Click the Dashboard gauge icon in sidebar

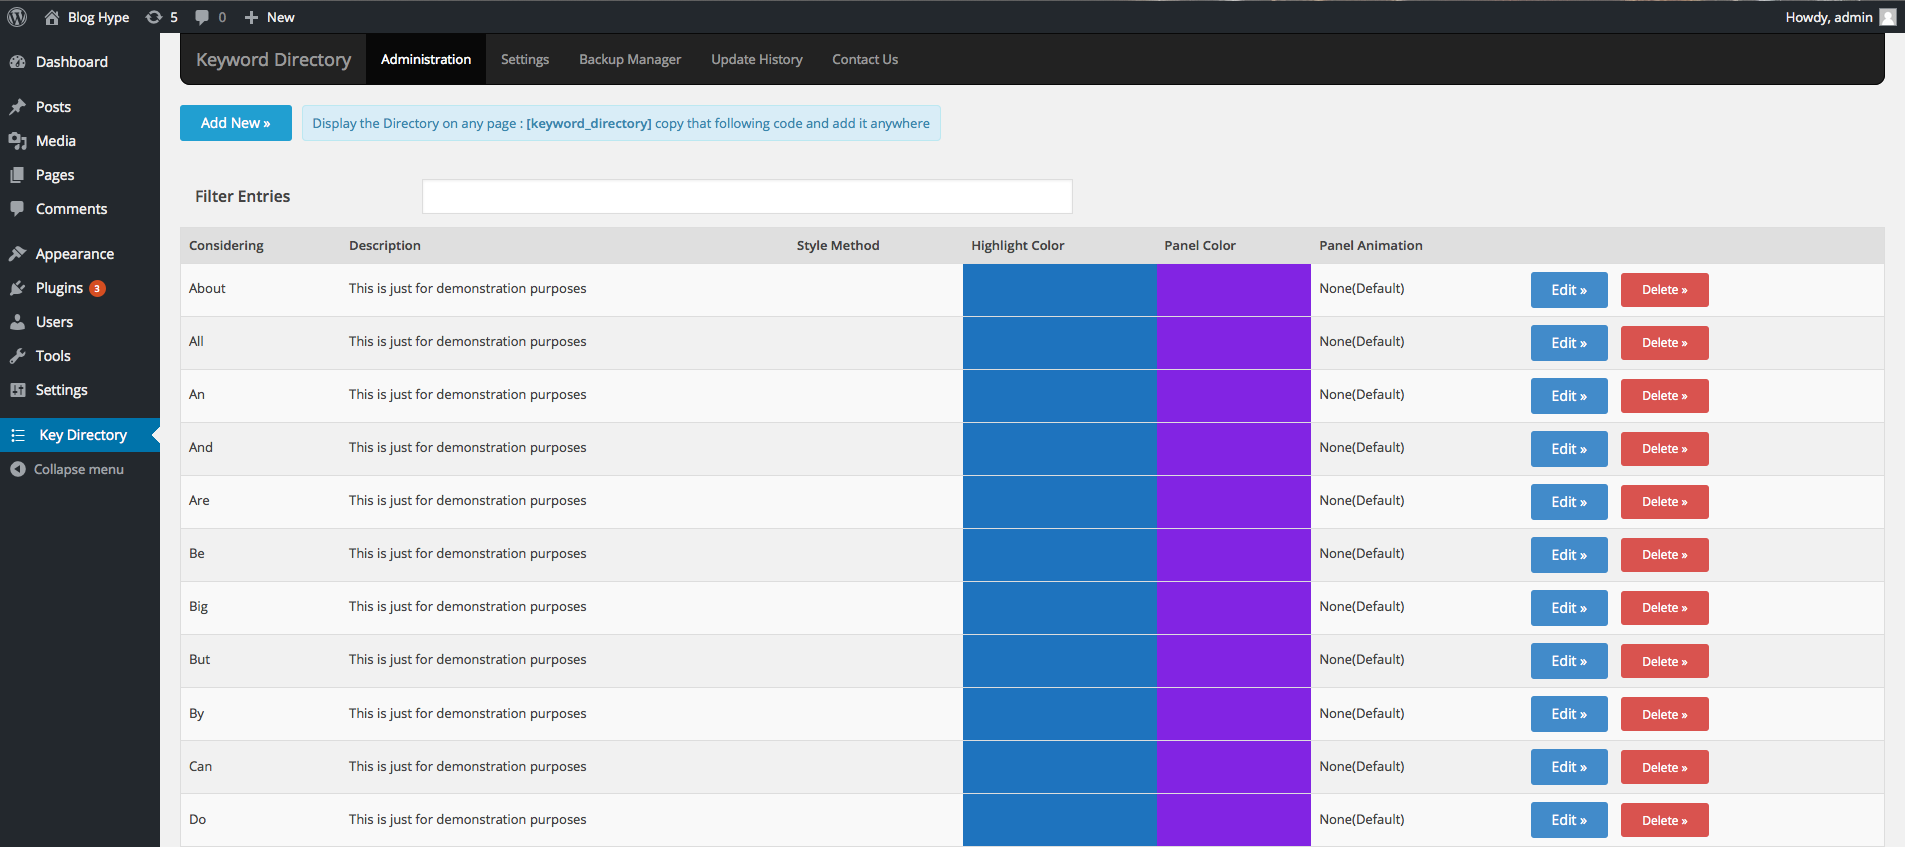(x=17, y=62)
